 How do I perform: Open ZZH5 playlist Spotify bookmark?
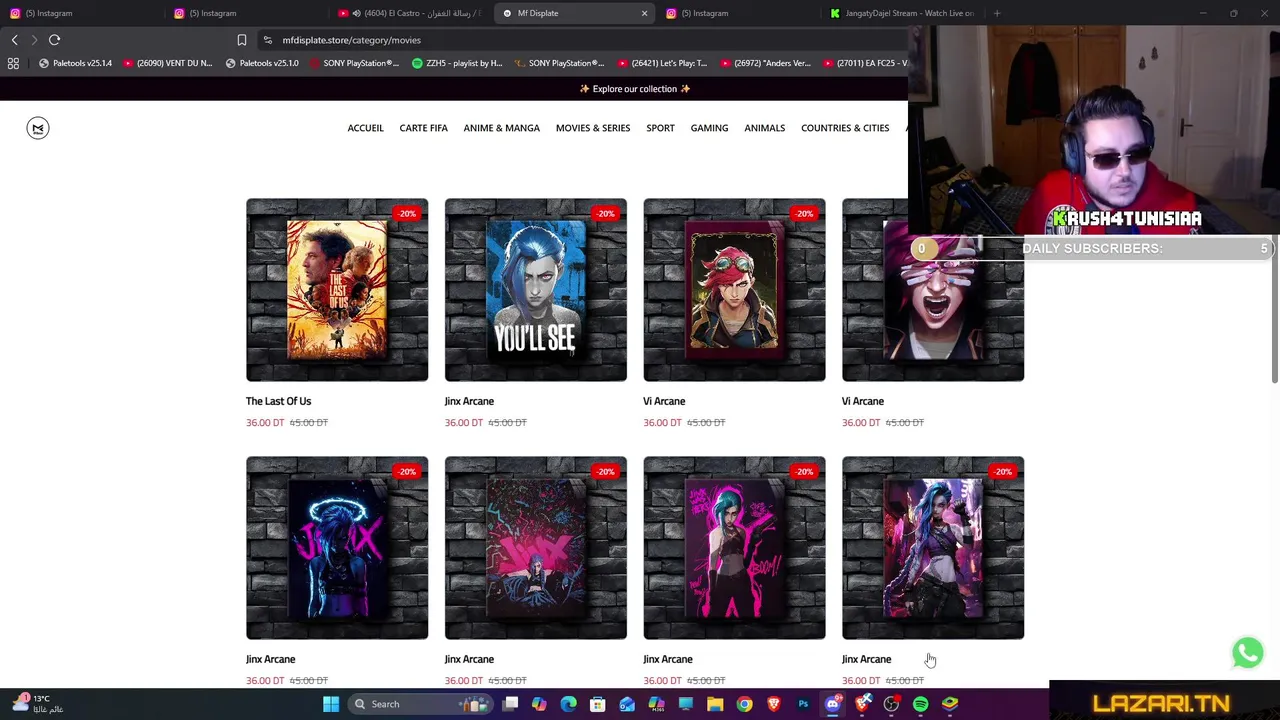coord(457,63)
